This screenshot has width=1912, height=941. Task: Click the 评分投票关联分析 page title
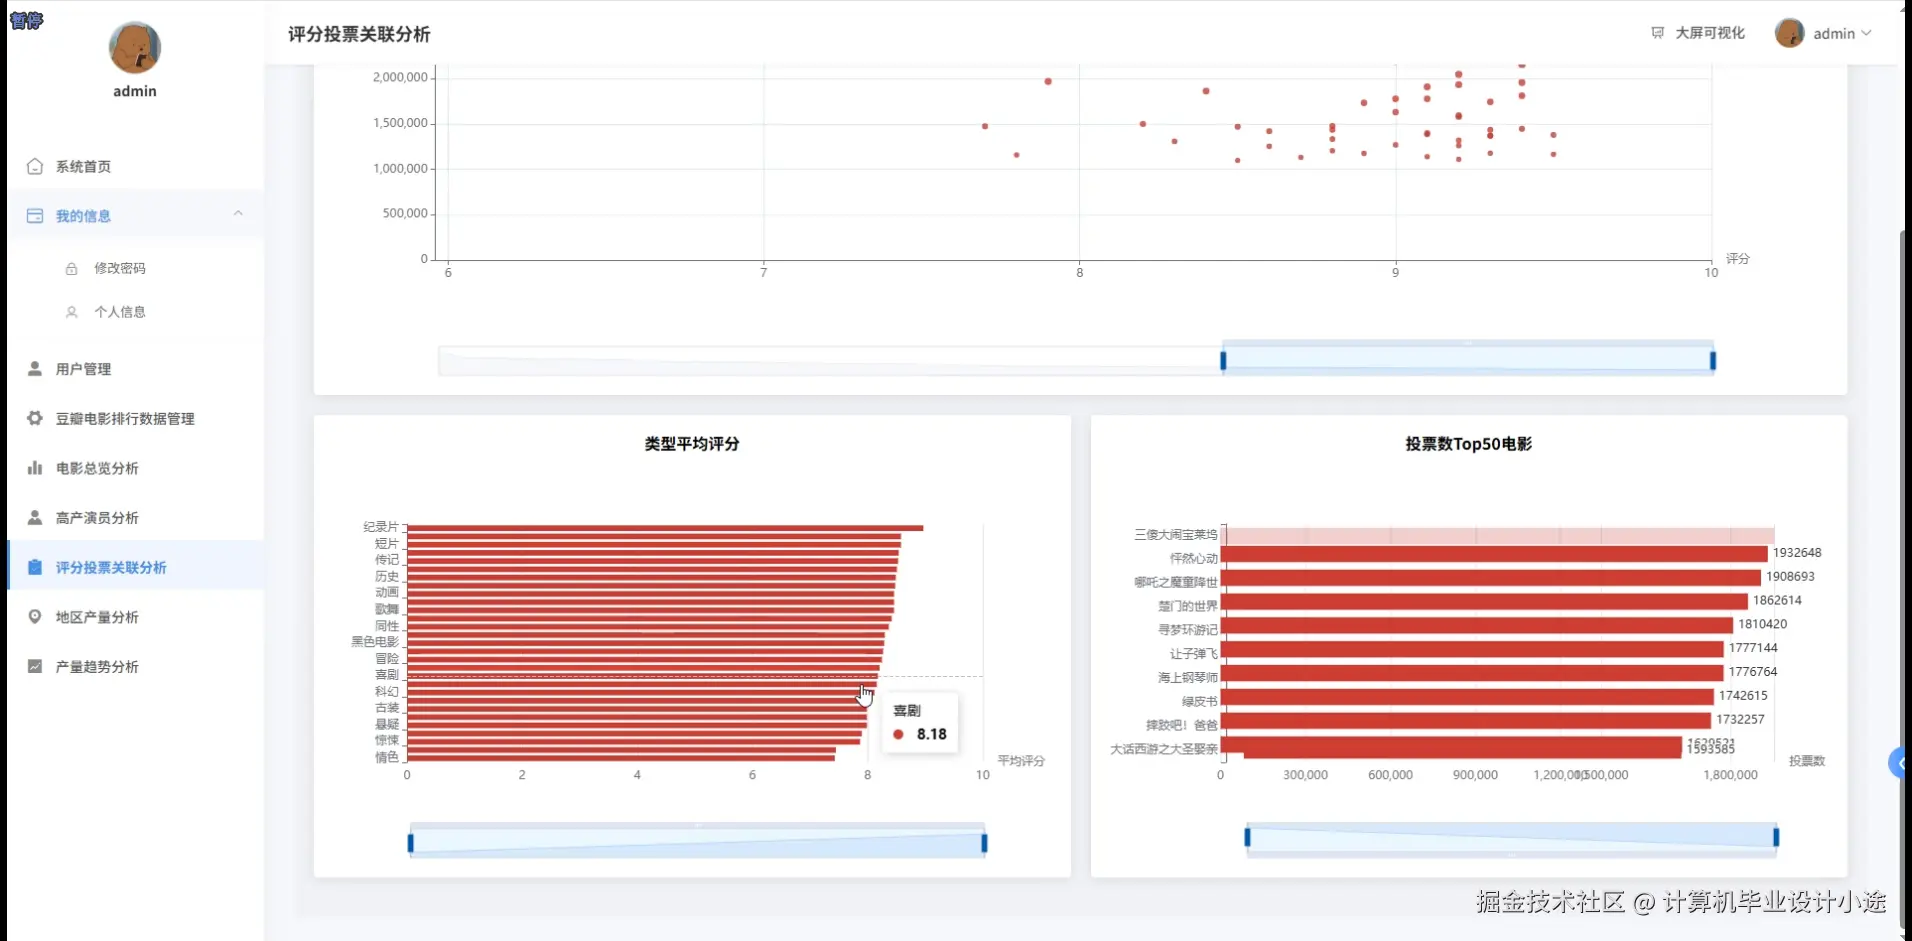(x=359, y=34)
